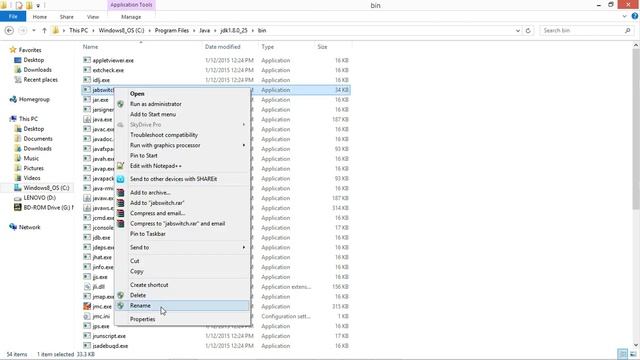
Task: Choose Create shortcut
Action: [x=182, y=285]
